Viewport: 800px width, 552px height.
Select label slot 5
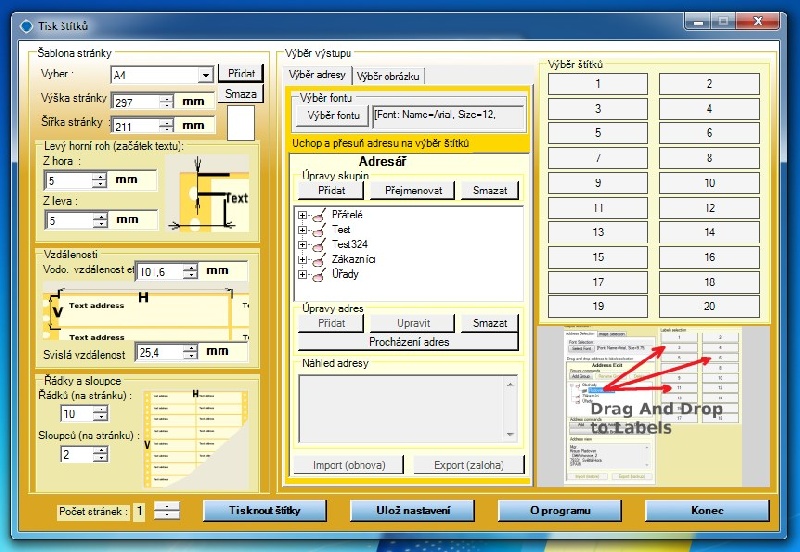coord(598,133)
